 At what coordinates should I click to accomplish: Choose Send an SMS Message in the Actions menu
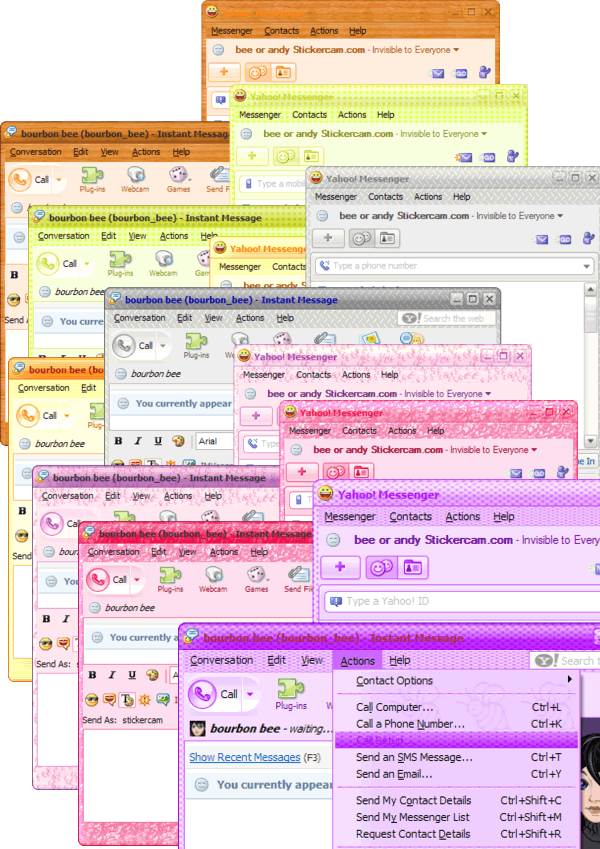tap(456, 757)
